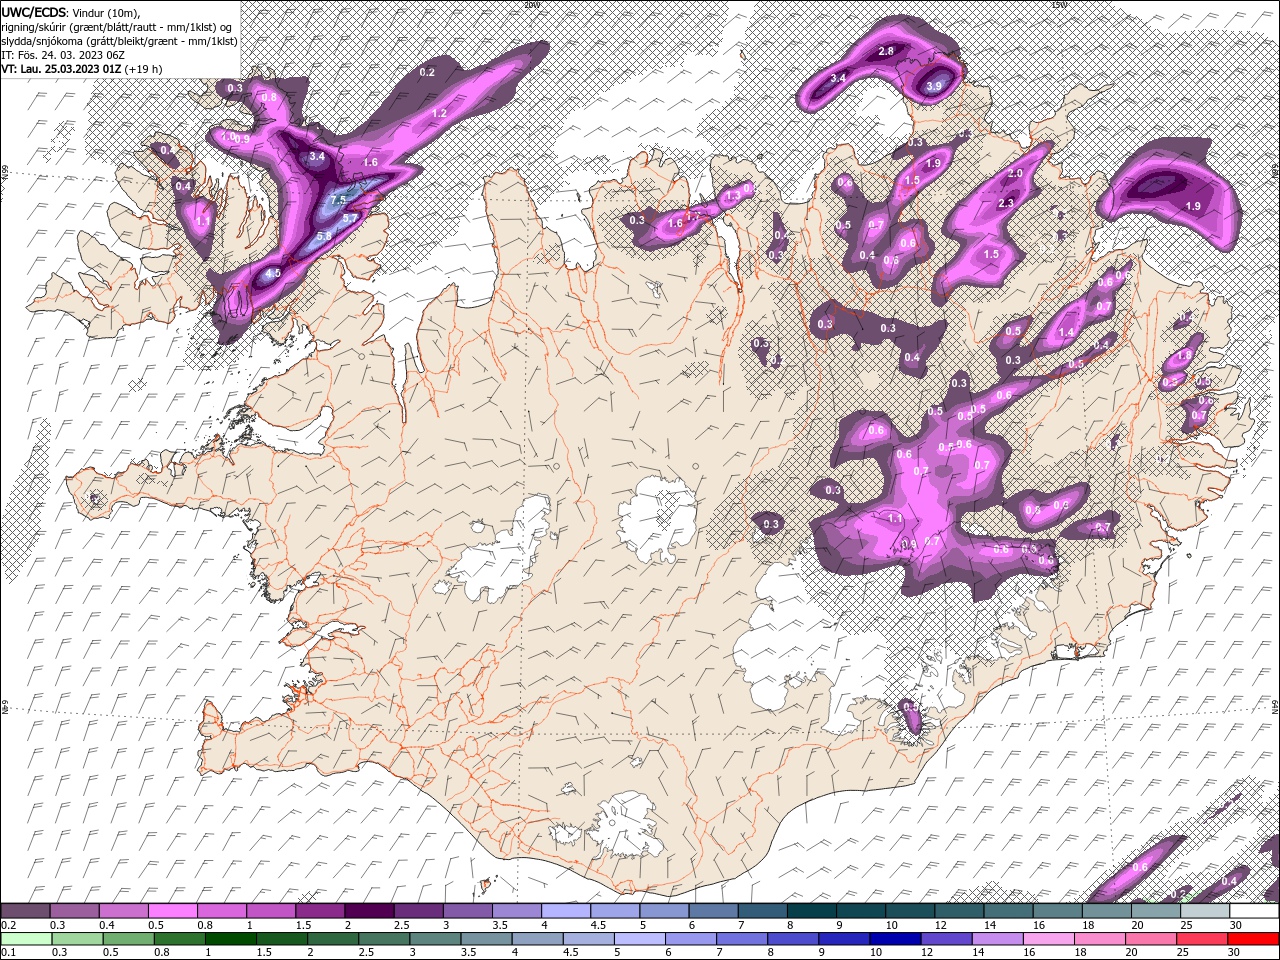
Task: Pick the bright pink 0.5 swatch in the upper scale
Action: pos(174,910)
